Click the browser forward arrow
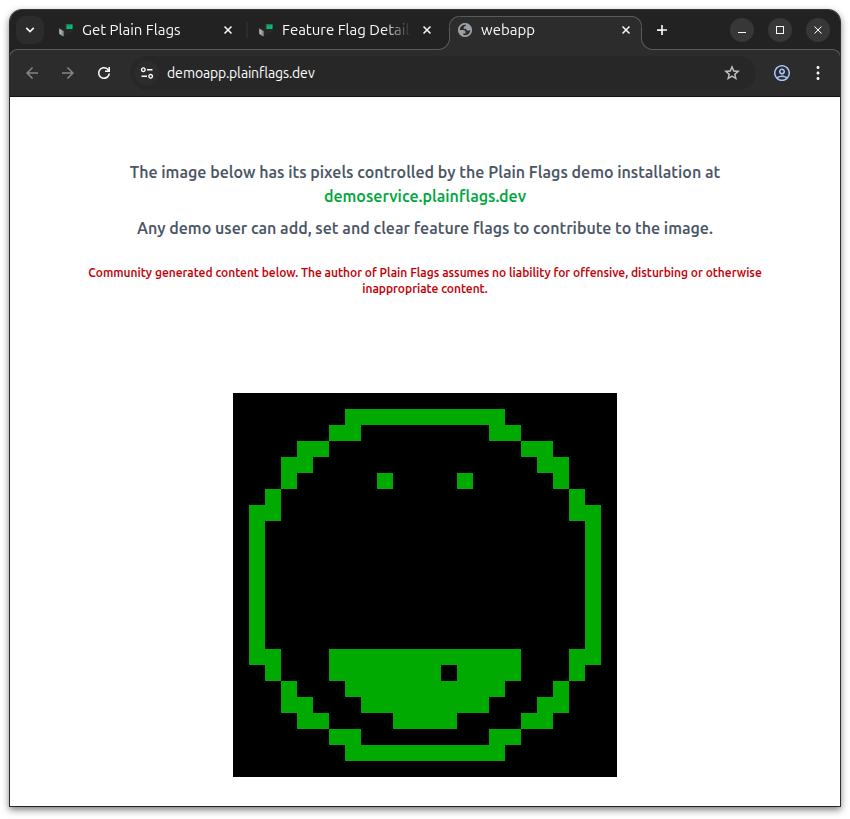The height and width of the screenshot is (819, 850). [x=68, y=73]
